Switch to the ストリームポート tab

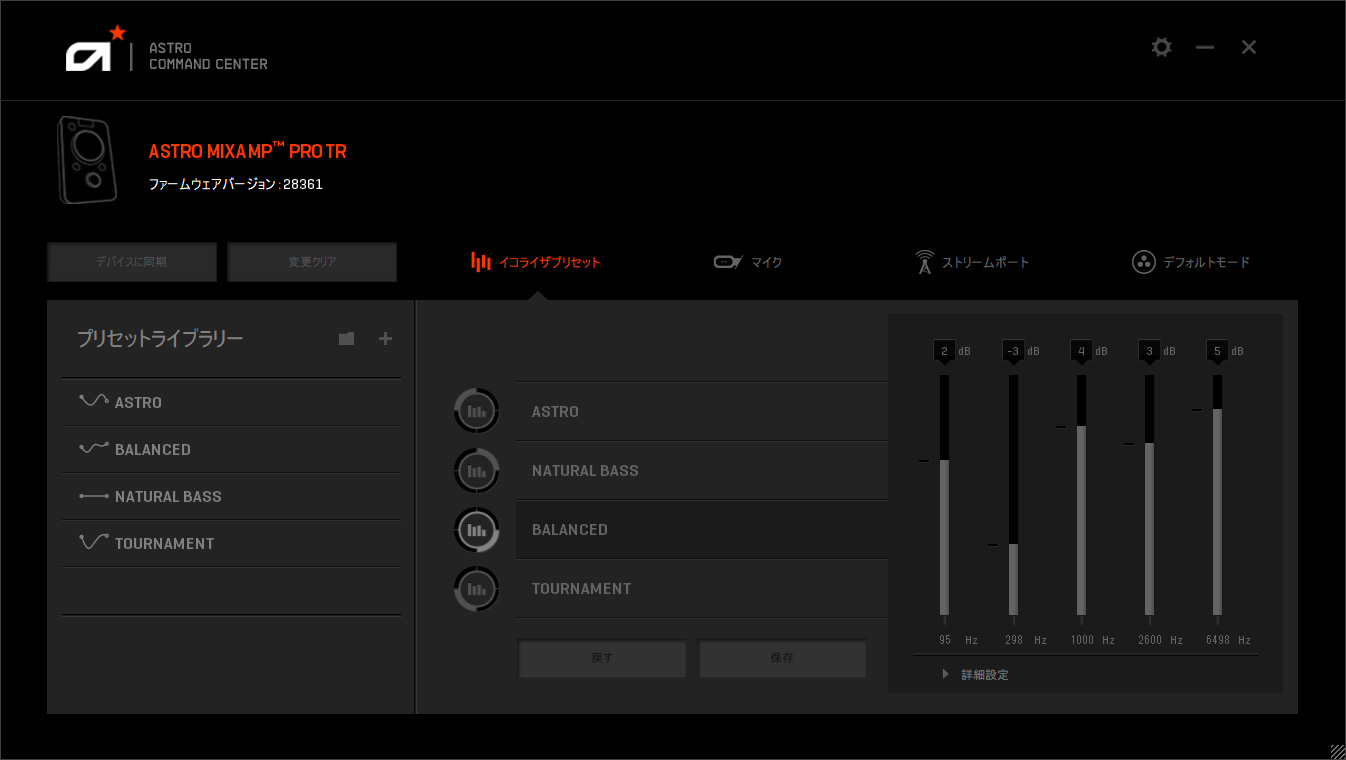[972, 262]
